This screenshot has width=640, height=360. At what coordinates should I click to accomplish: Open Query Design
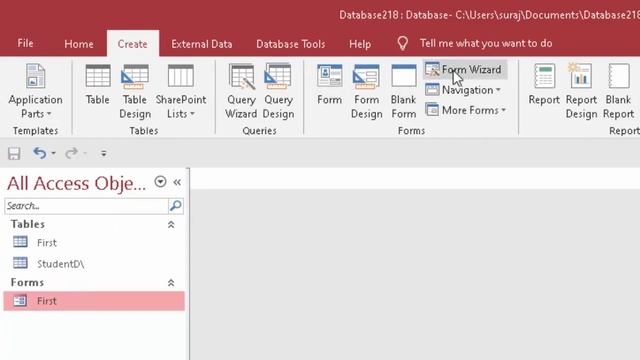278,91
